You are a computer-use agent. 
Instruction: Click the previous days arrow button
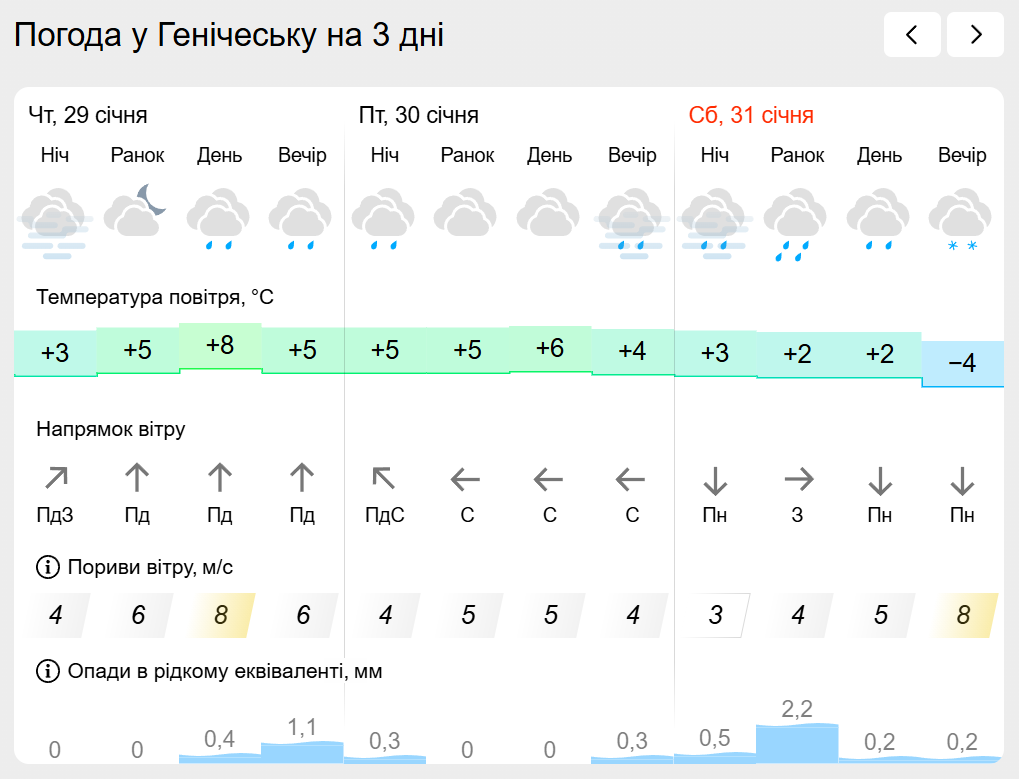(912, 35)
